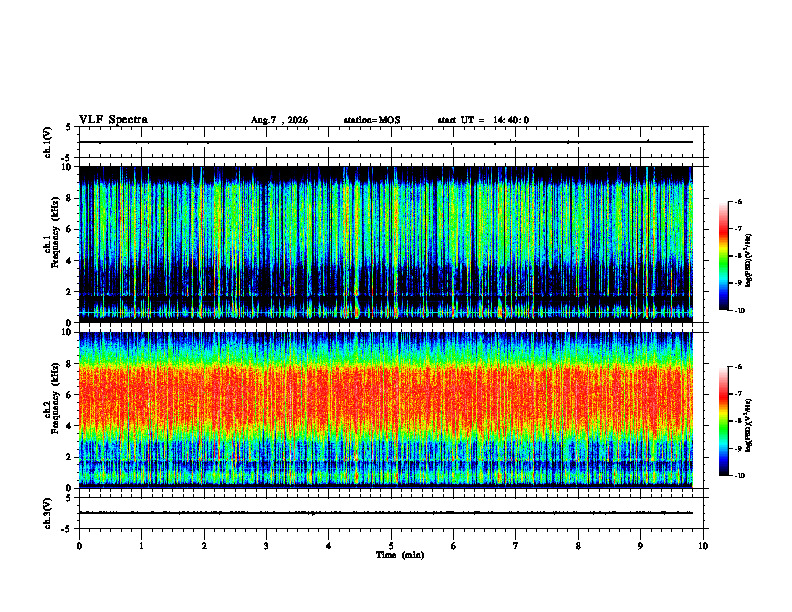Click the "5" tick on ch.1(V) axis
792x612 pixels.
[68, 128]
